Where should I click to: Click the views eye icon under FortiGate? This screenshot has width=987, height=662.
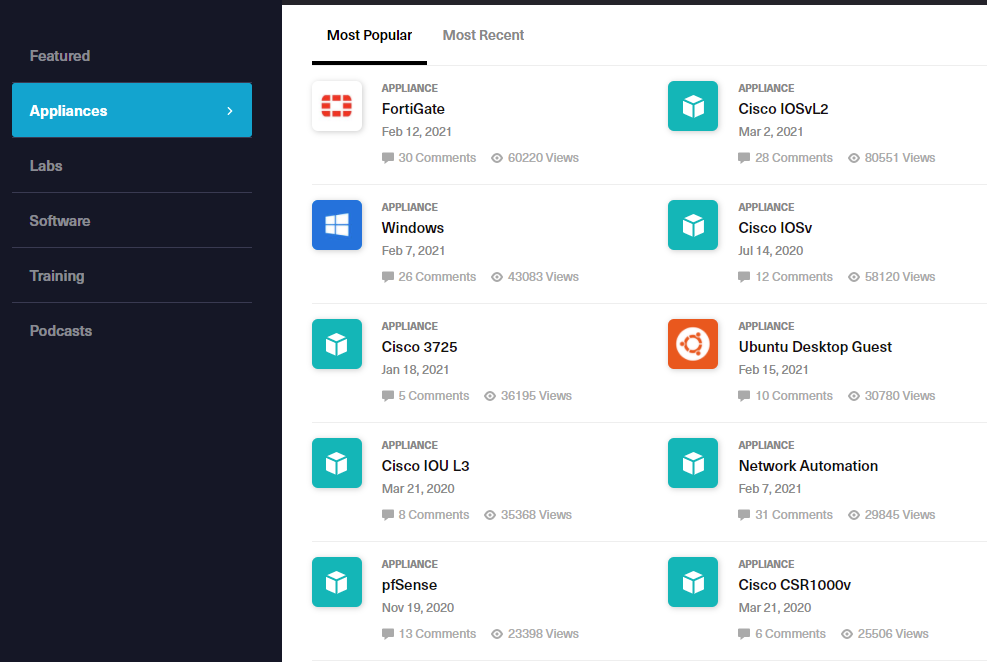pyautogui.click(x=497, y=158)
